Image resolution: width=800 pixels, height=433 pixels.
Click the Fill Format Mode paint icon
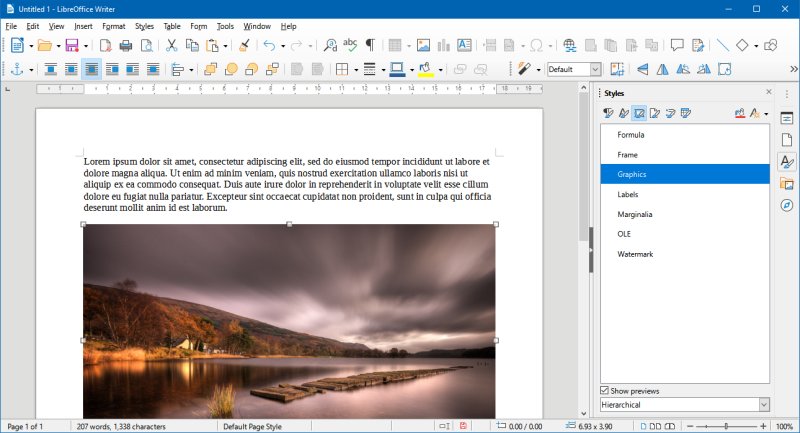(x=741, y=113)
